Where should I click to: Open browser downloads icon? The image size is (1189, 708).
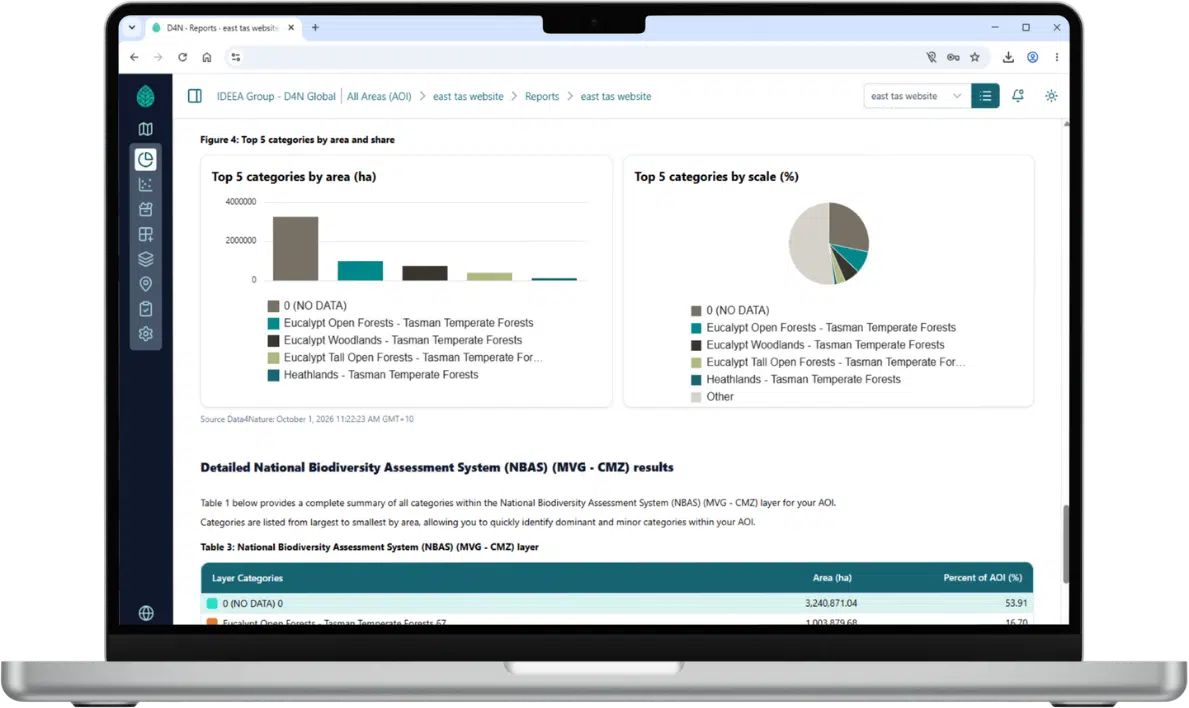(1008, 57)
